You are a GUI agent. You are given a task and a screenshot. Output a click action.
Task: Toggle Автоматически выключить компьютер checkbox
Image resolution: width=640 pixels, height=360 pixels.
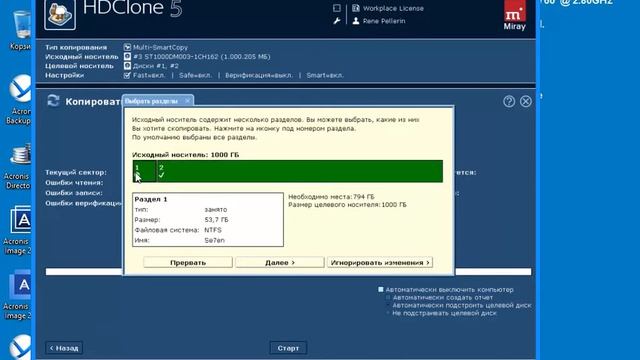tap(381, 289)
